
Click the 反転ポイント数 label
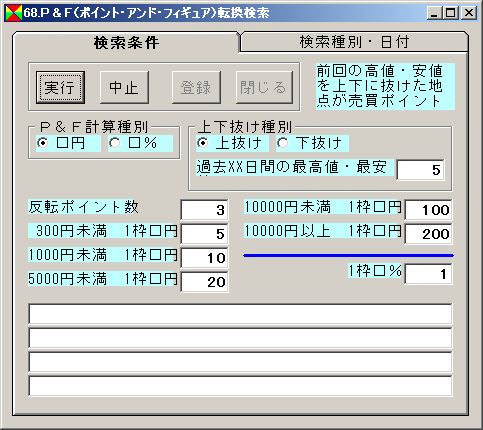point(83,207)
